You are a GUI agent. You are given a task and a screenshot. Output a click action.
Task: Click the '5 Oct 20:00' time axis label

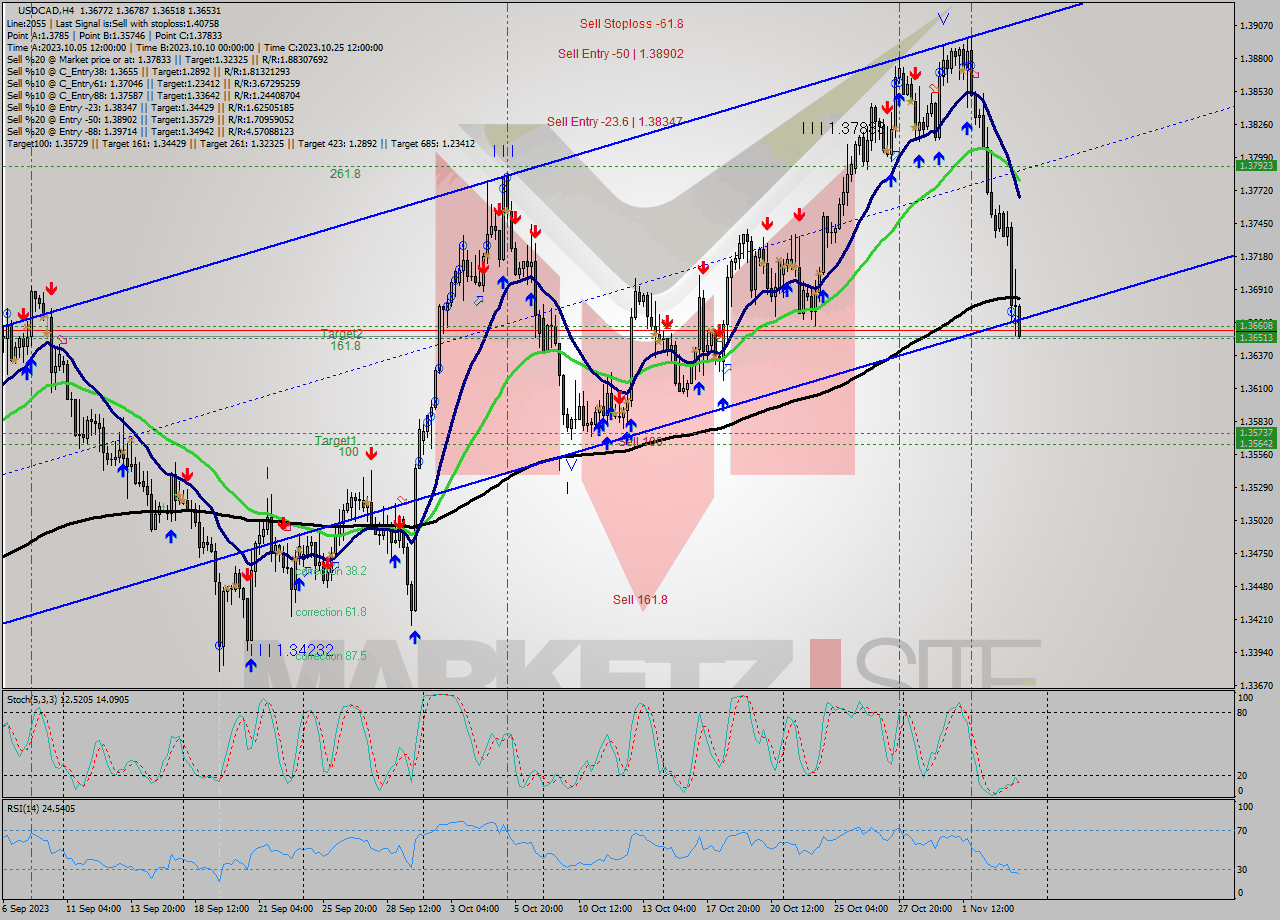tap(540, 909)
